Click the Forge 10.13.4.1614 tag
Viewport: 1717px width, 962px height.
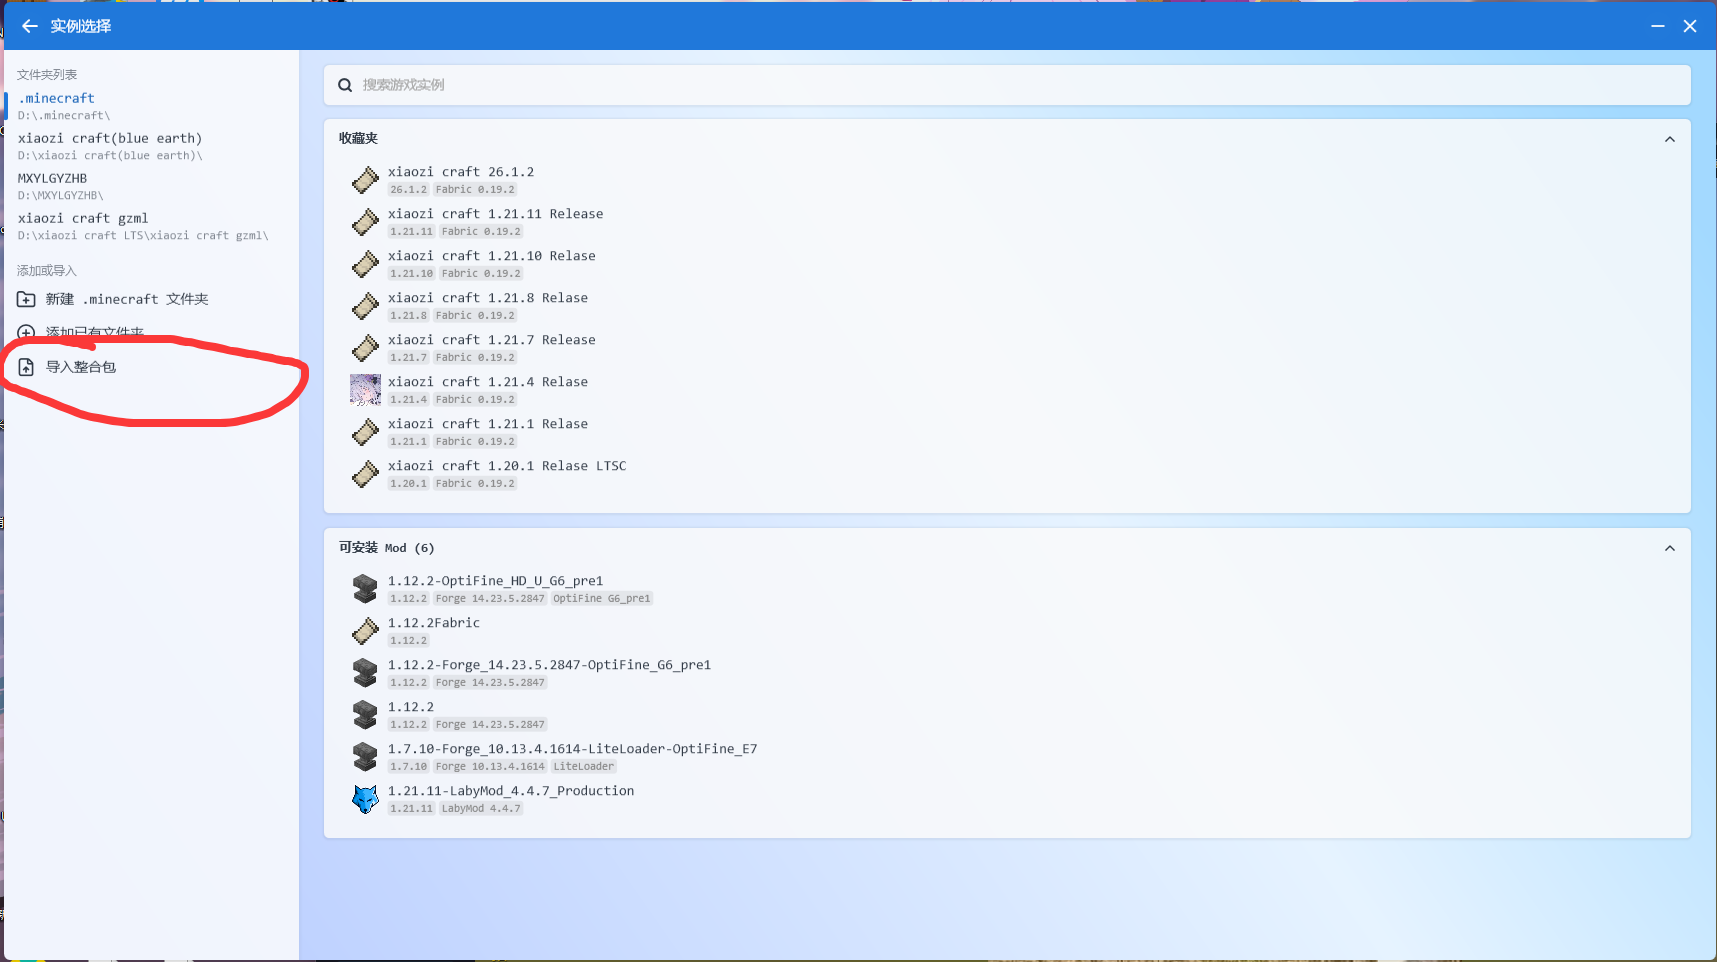pyautogui.click(x=490, y=767)
